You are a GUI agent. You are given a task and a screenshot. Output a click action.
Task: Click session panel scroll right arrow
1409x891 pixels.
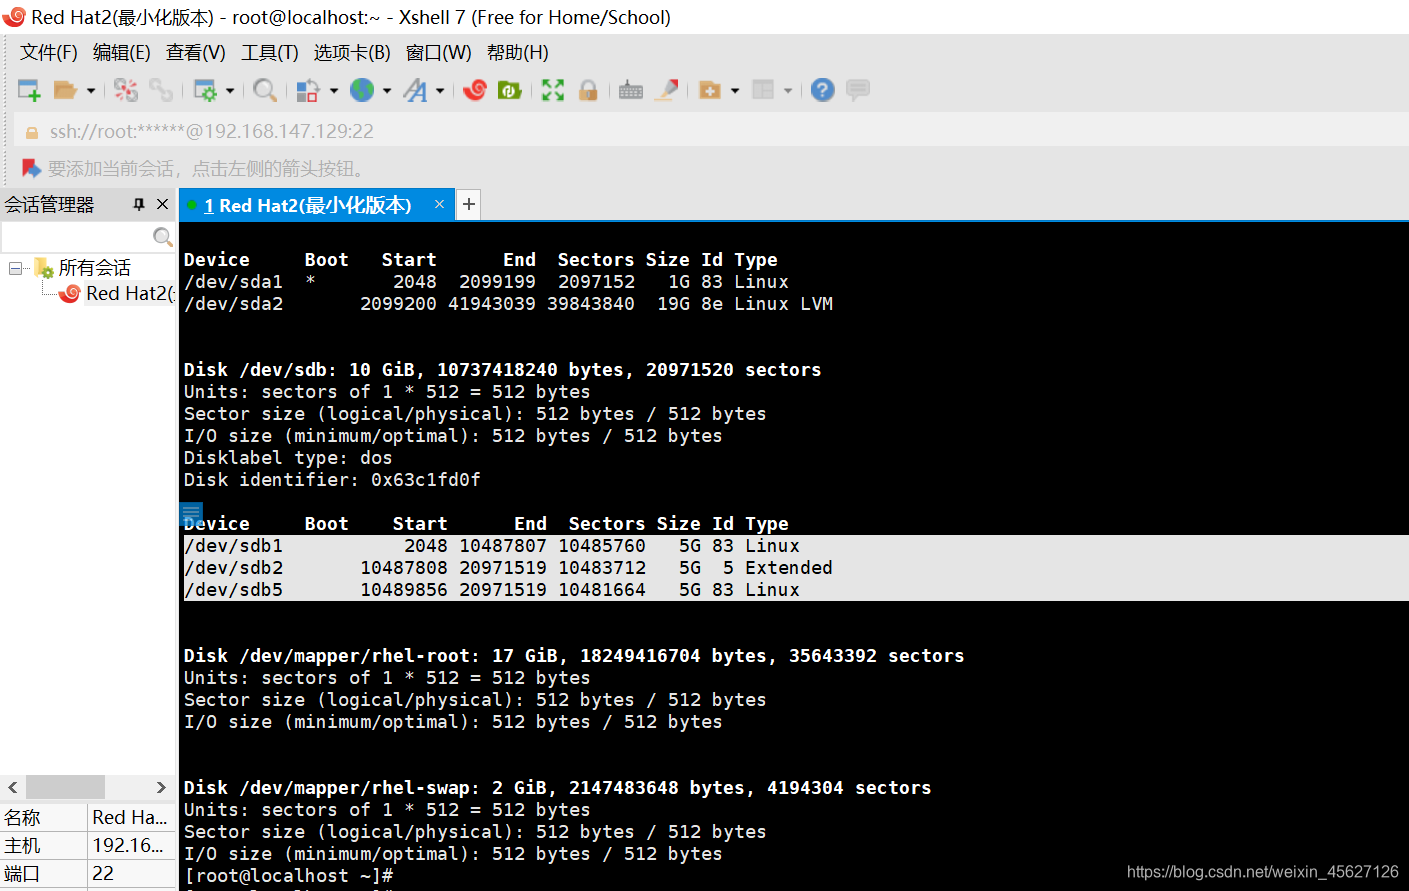(x=161, y=787)
